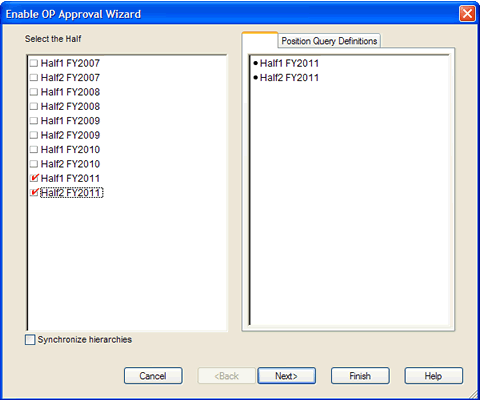Screen dimensions: 480x400
Task: Click the Half1 FY2011 label in checklist
Action: [70, 178]
